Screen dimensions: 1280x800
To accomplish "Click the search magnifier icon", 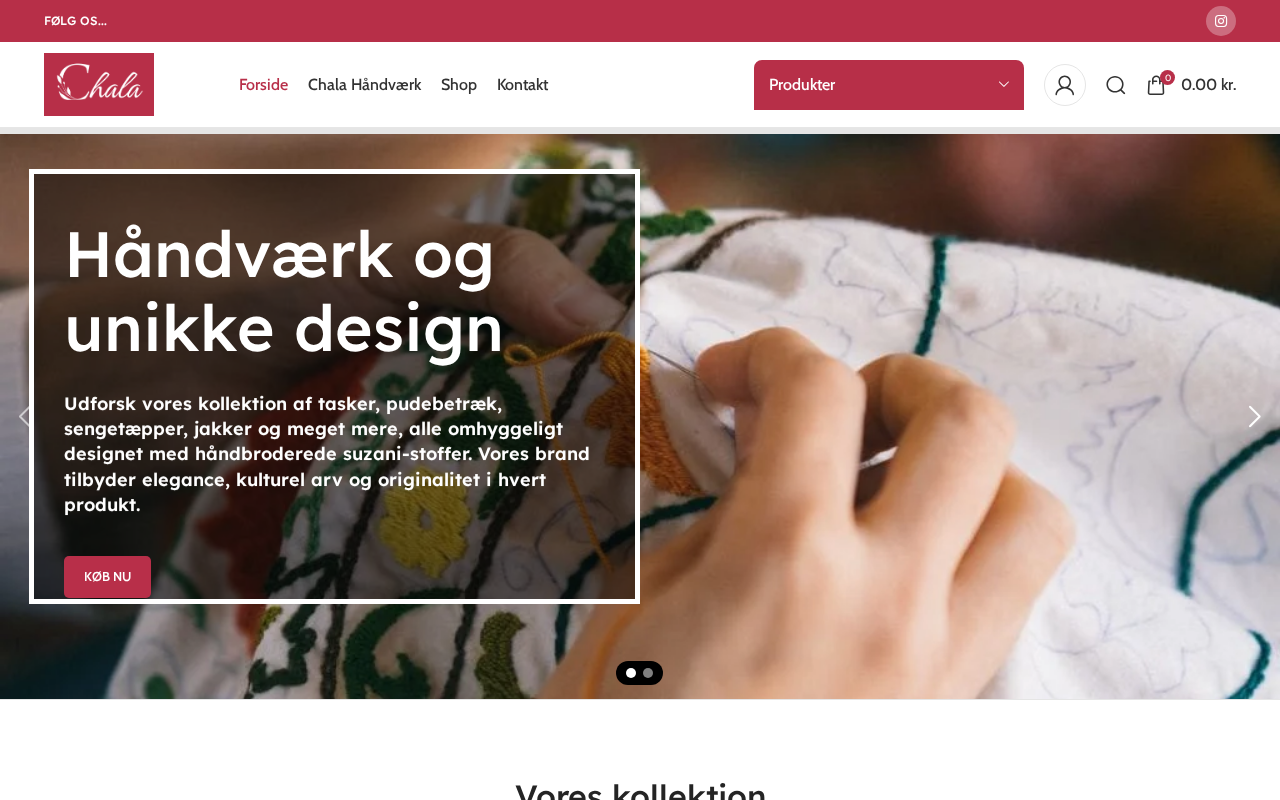I will [1116, 85].
